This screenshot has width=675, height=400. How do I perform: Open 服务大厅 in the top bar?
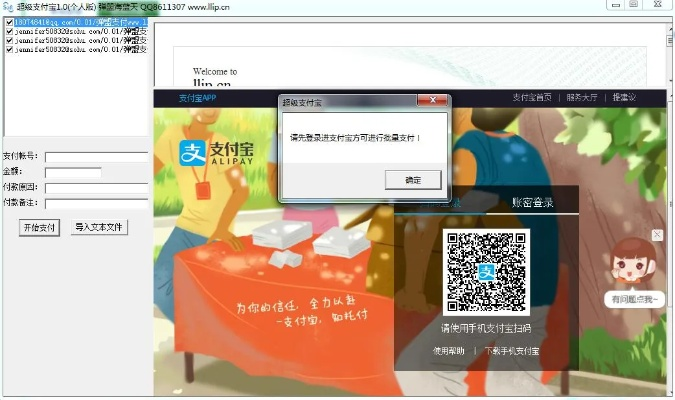[581, 98]
